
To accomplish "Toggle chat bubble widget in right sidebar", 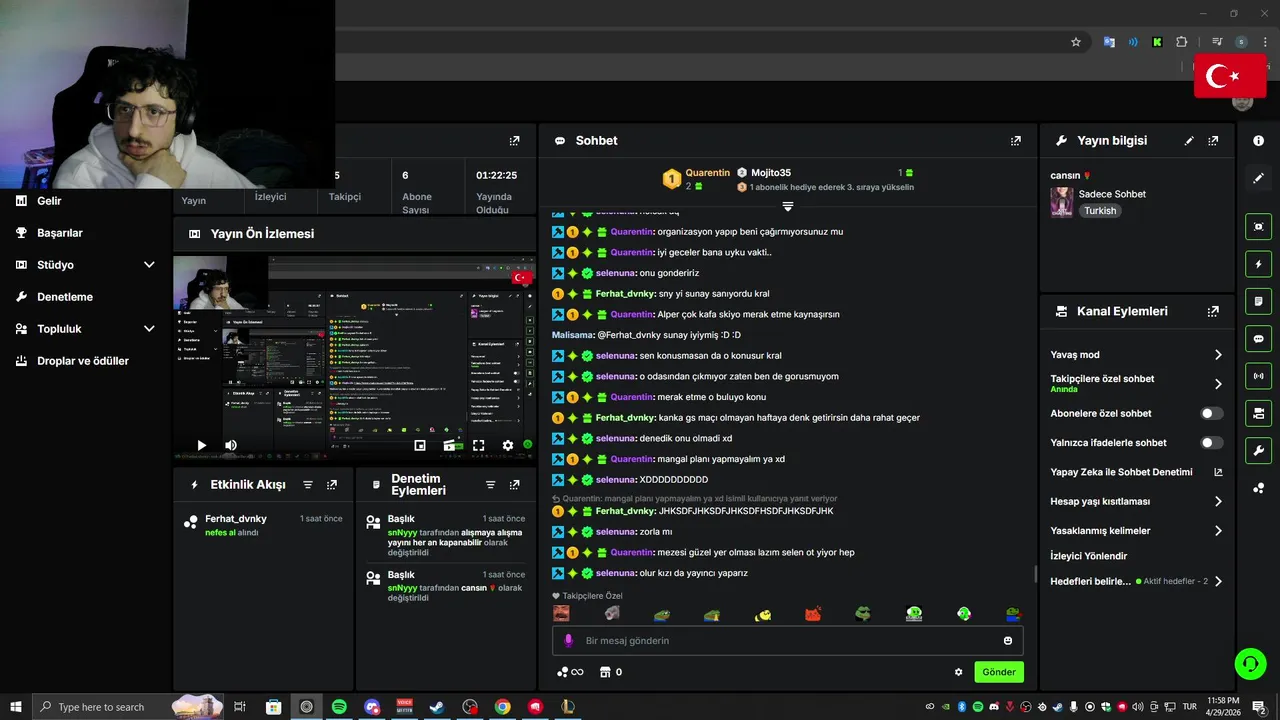I will click(1258, 339).
